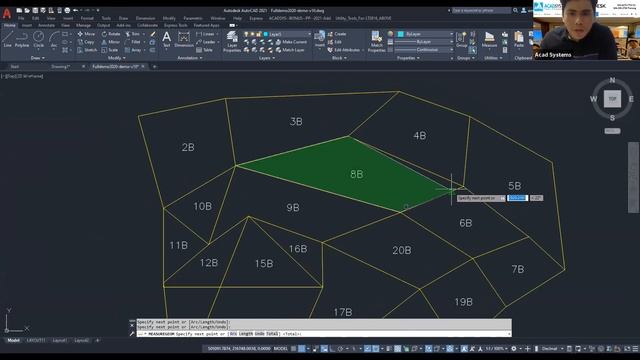The height and width of the screenshot is (360, 640).
Task: Expand the Block panel
Action: (x=339, y=58)
